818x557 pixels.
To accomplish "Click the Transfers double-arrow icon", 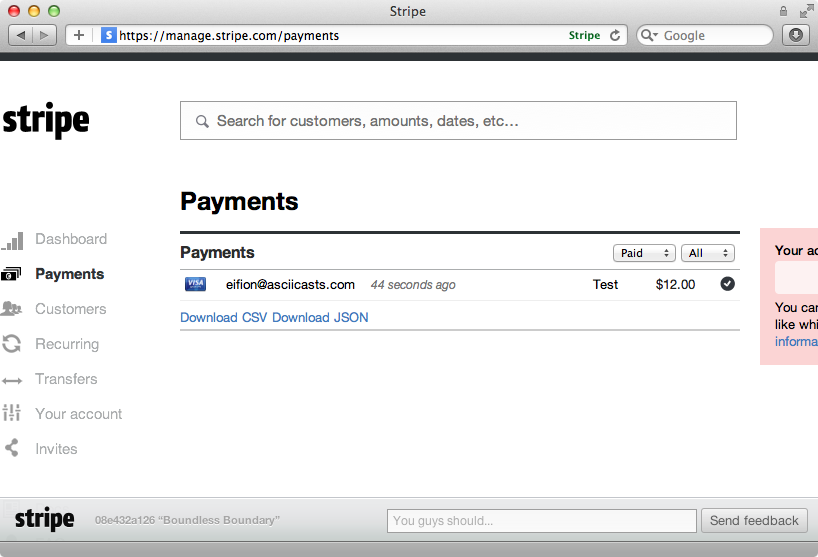I will 12,381.
